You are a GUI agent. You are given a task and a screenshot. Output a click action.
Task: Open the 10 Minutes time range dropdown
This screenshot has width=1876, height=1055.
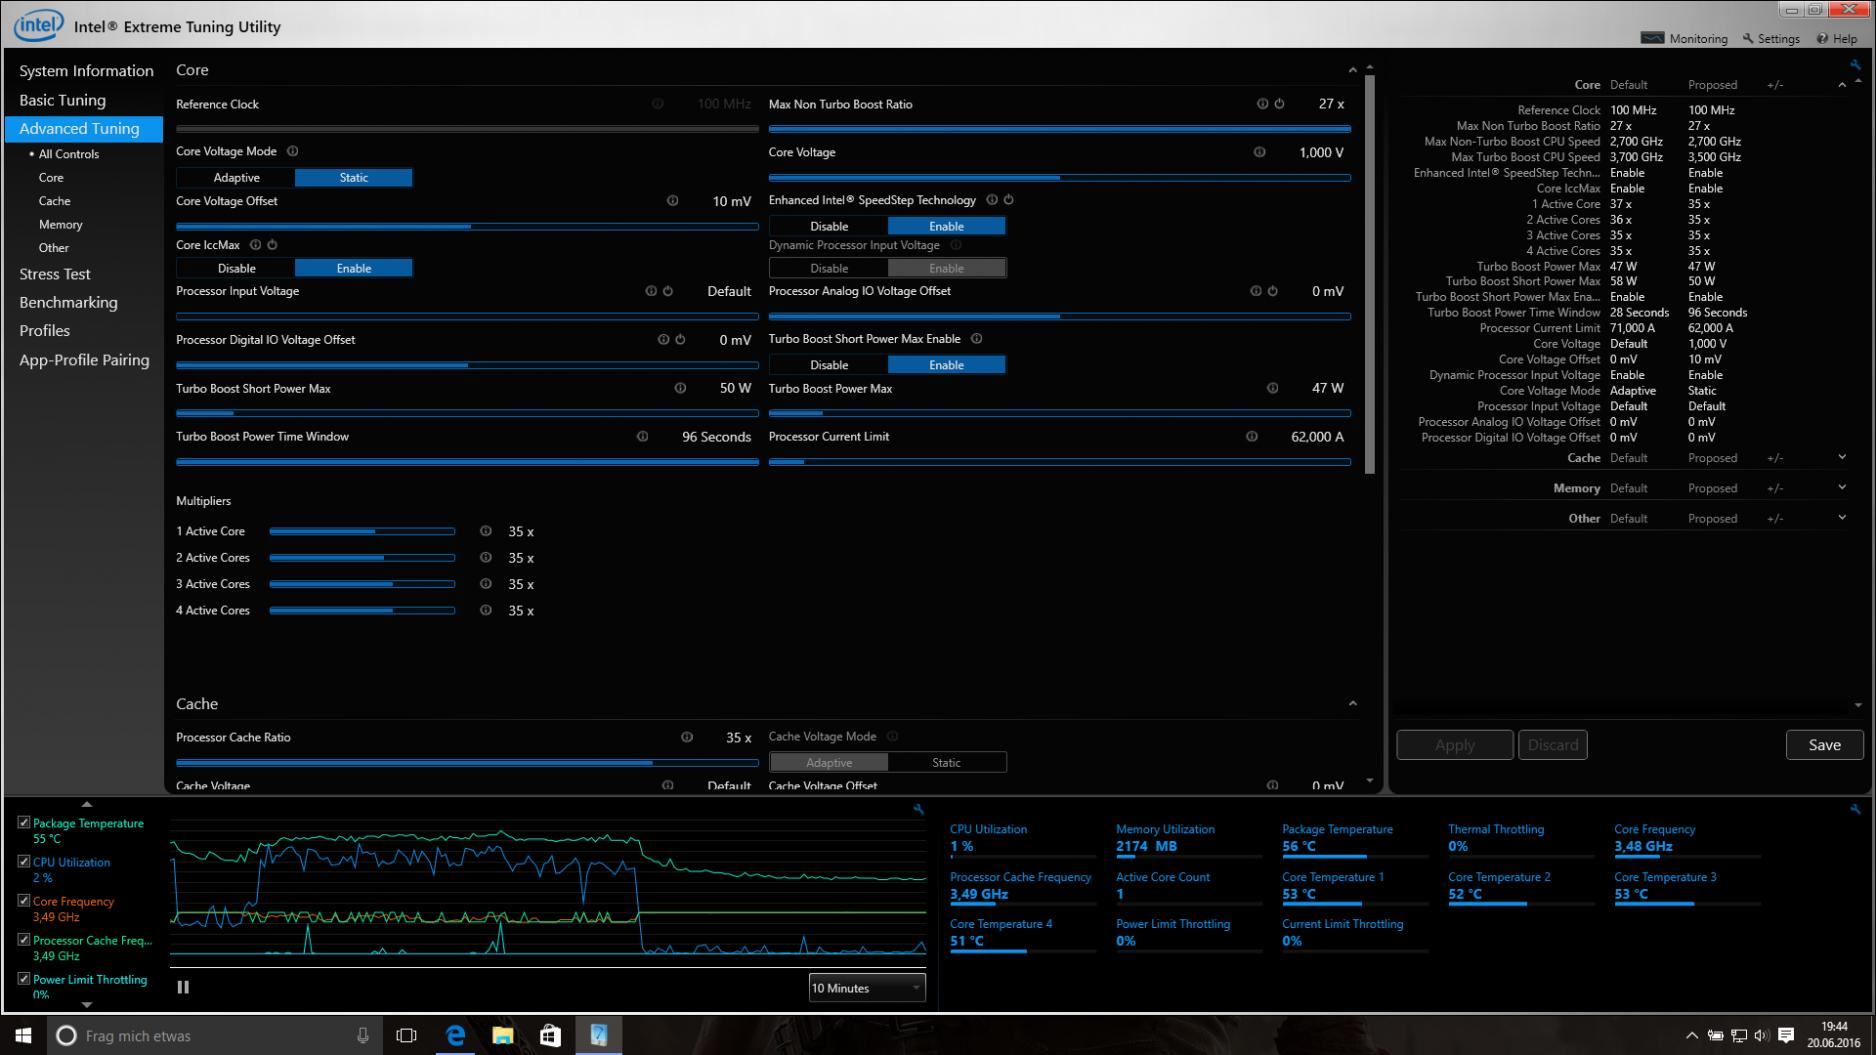[867, 988]
